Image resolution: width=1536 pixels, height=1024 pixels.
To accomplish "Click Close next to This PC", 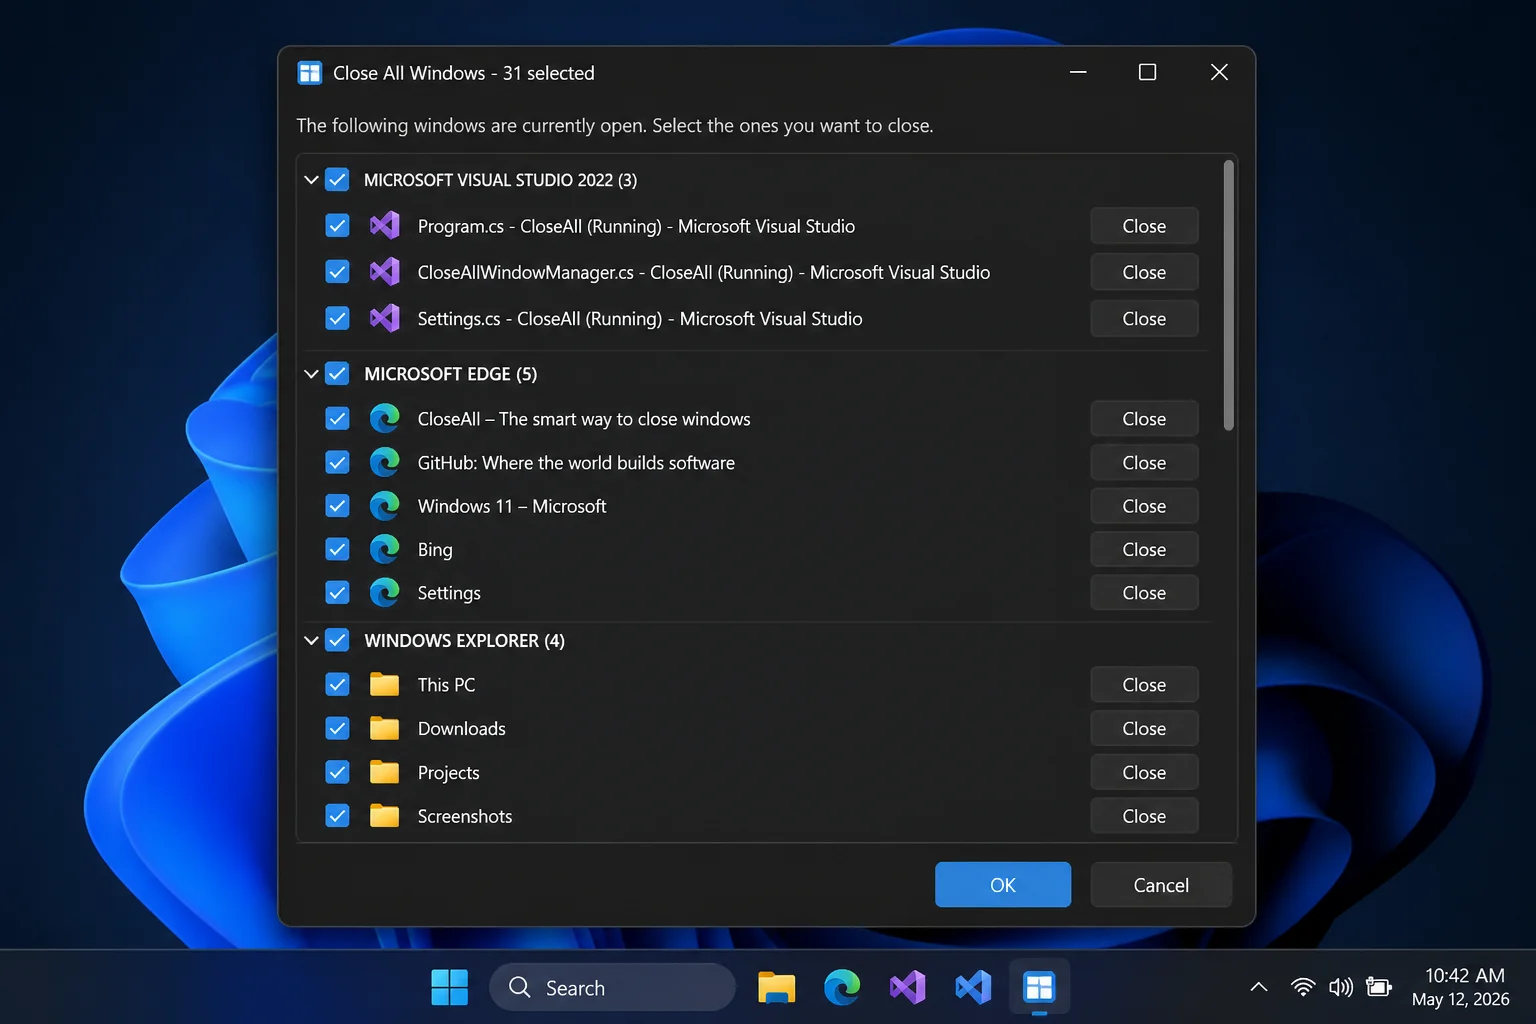I will pyautogui.click(x=1144, y=685).
